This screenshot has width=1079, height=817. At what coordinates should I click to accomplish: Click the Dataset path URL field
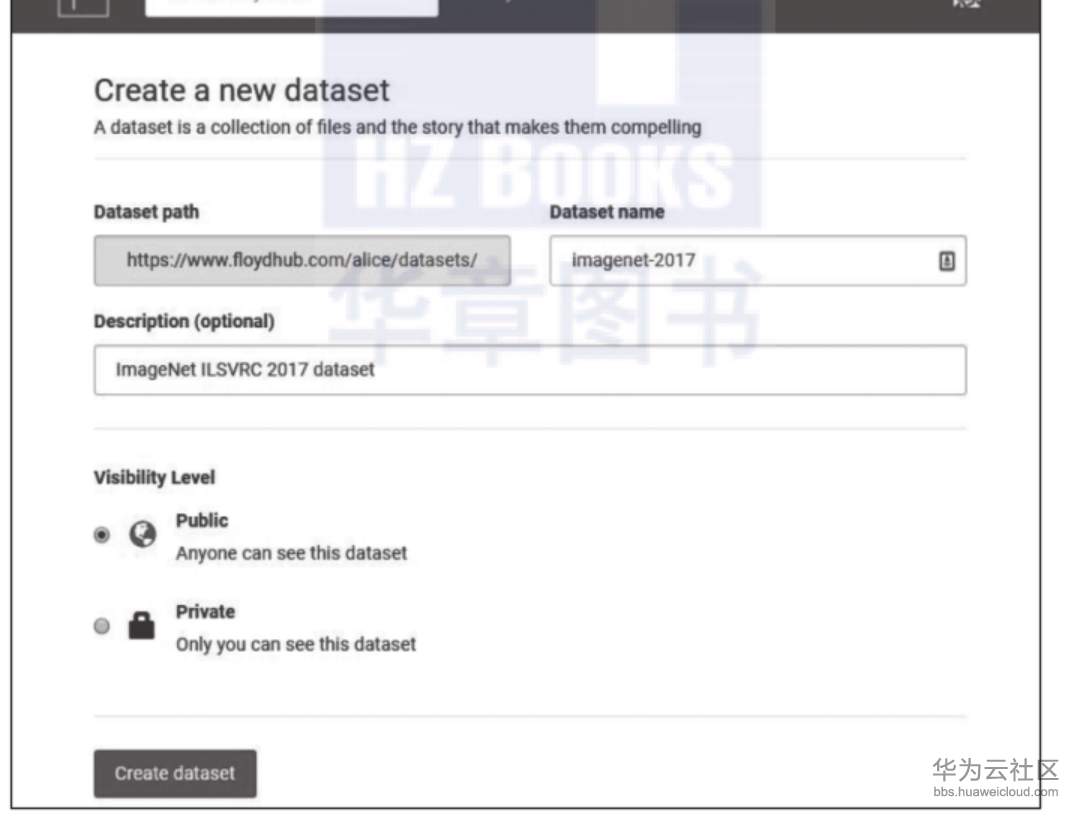point(302,261)
